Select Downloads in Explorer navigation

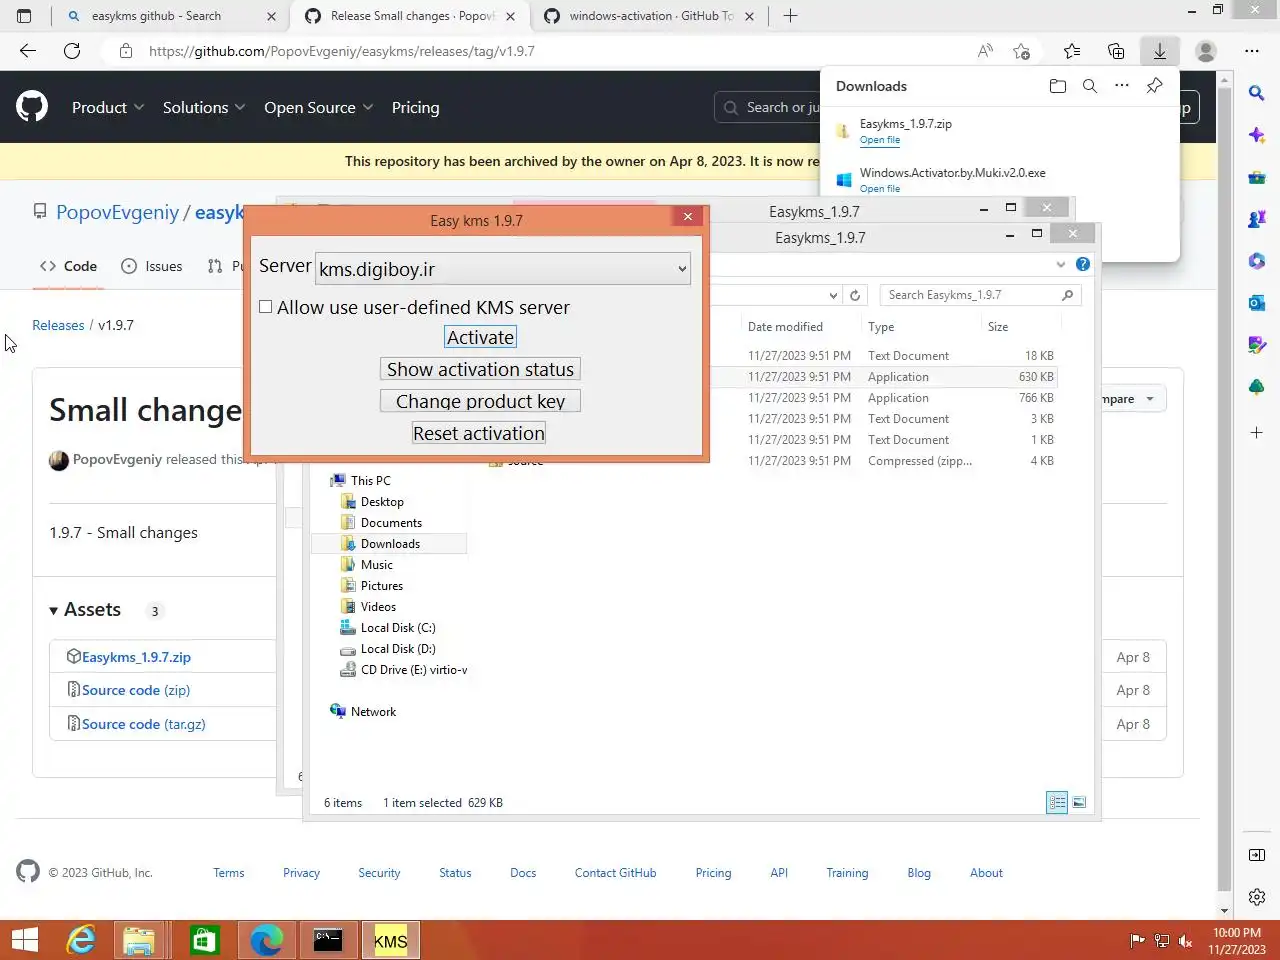click(x=389, y=544)
